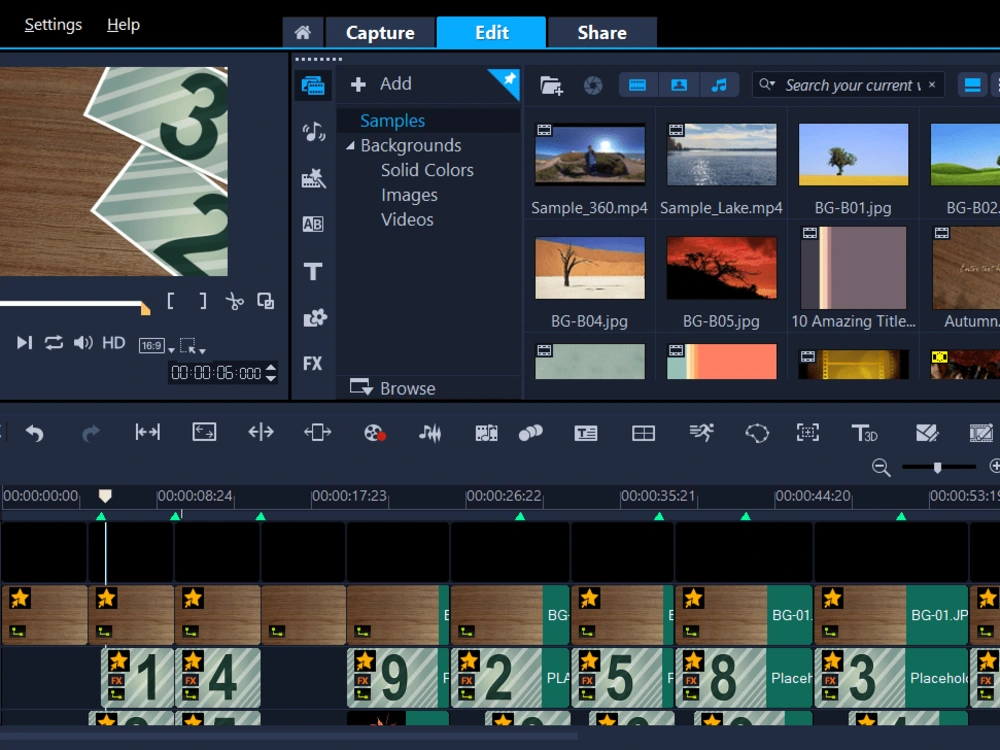The height and width of the screenshot is (750, 1000).
Task: Select Sample_Lake.mp4 thumbnail
Action: point(721,155)
